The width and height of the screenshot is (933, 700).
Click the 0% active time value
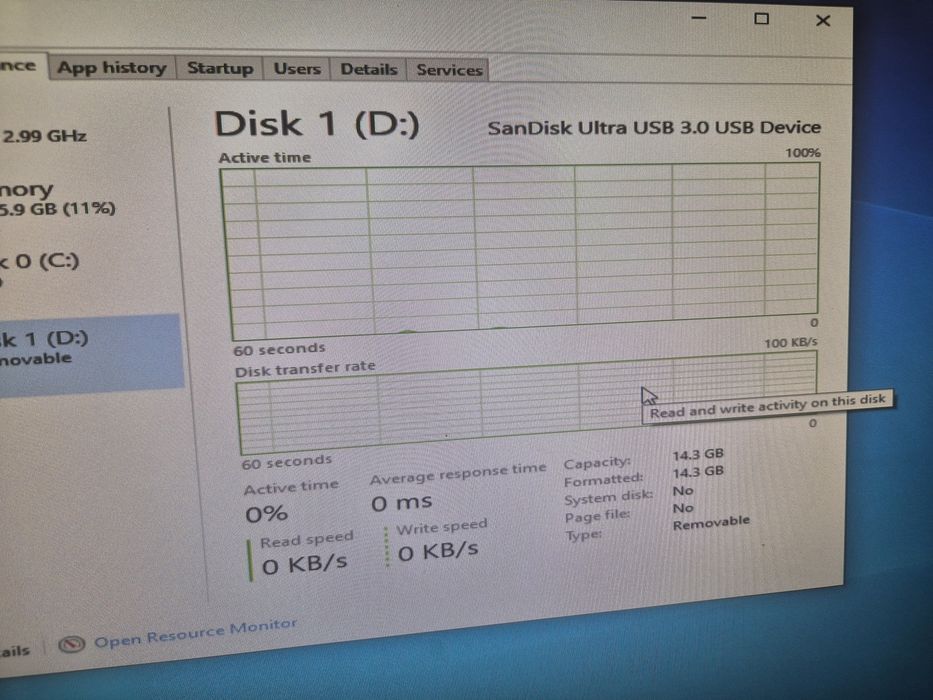pos(267,513)
